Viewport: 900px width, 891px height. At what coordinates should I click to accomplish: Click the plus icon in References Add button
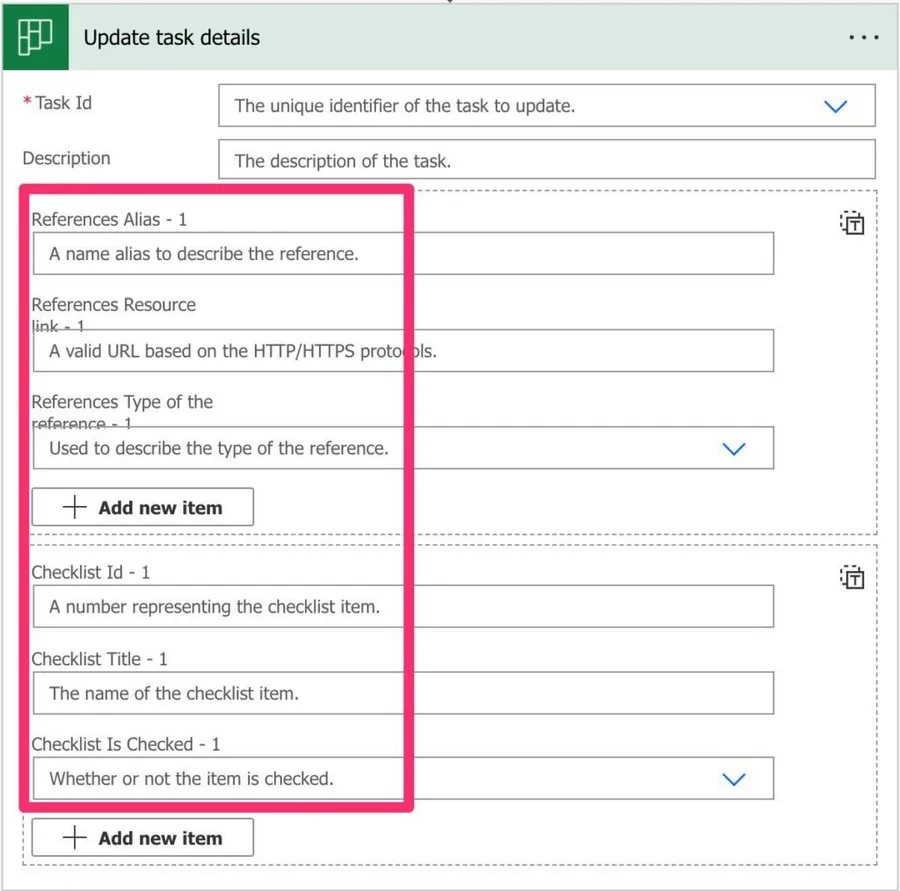point(75,507)
